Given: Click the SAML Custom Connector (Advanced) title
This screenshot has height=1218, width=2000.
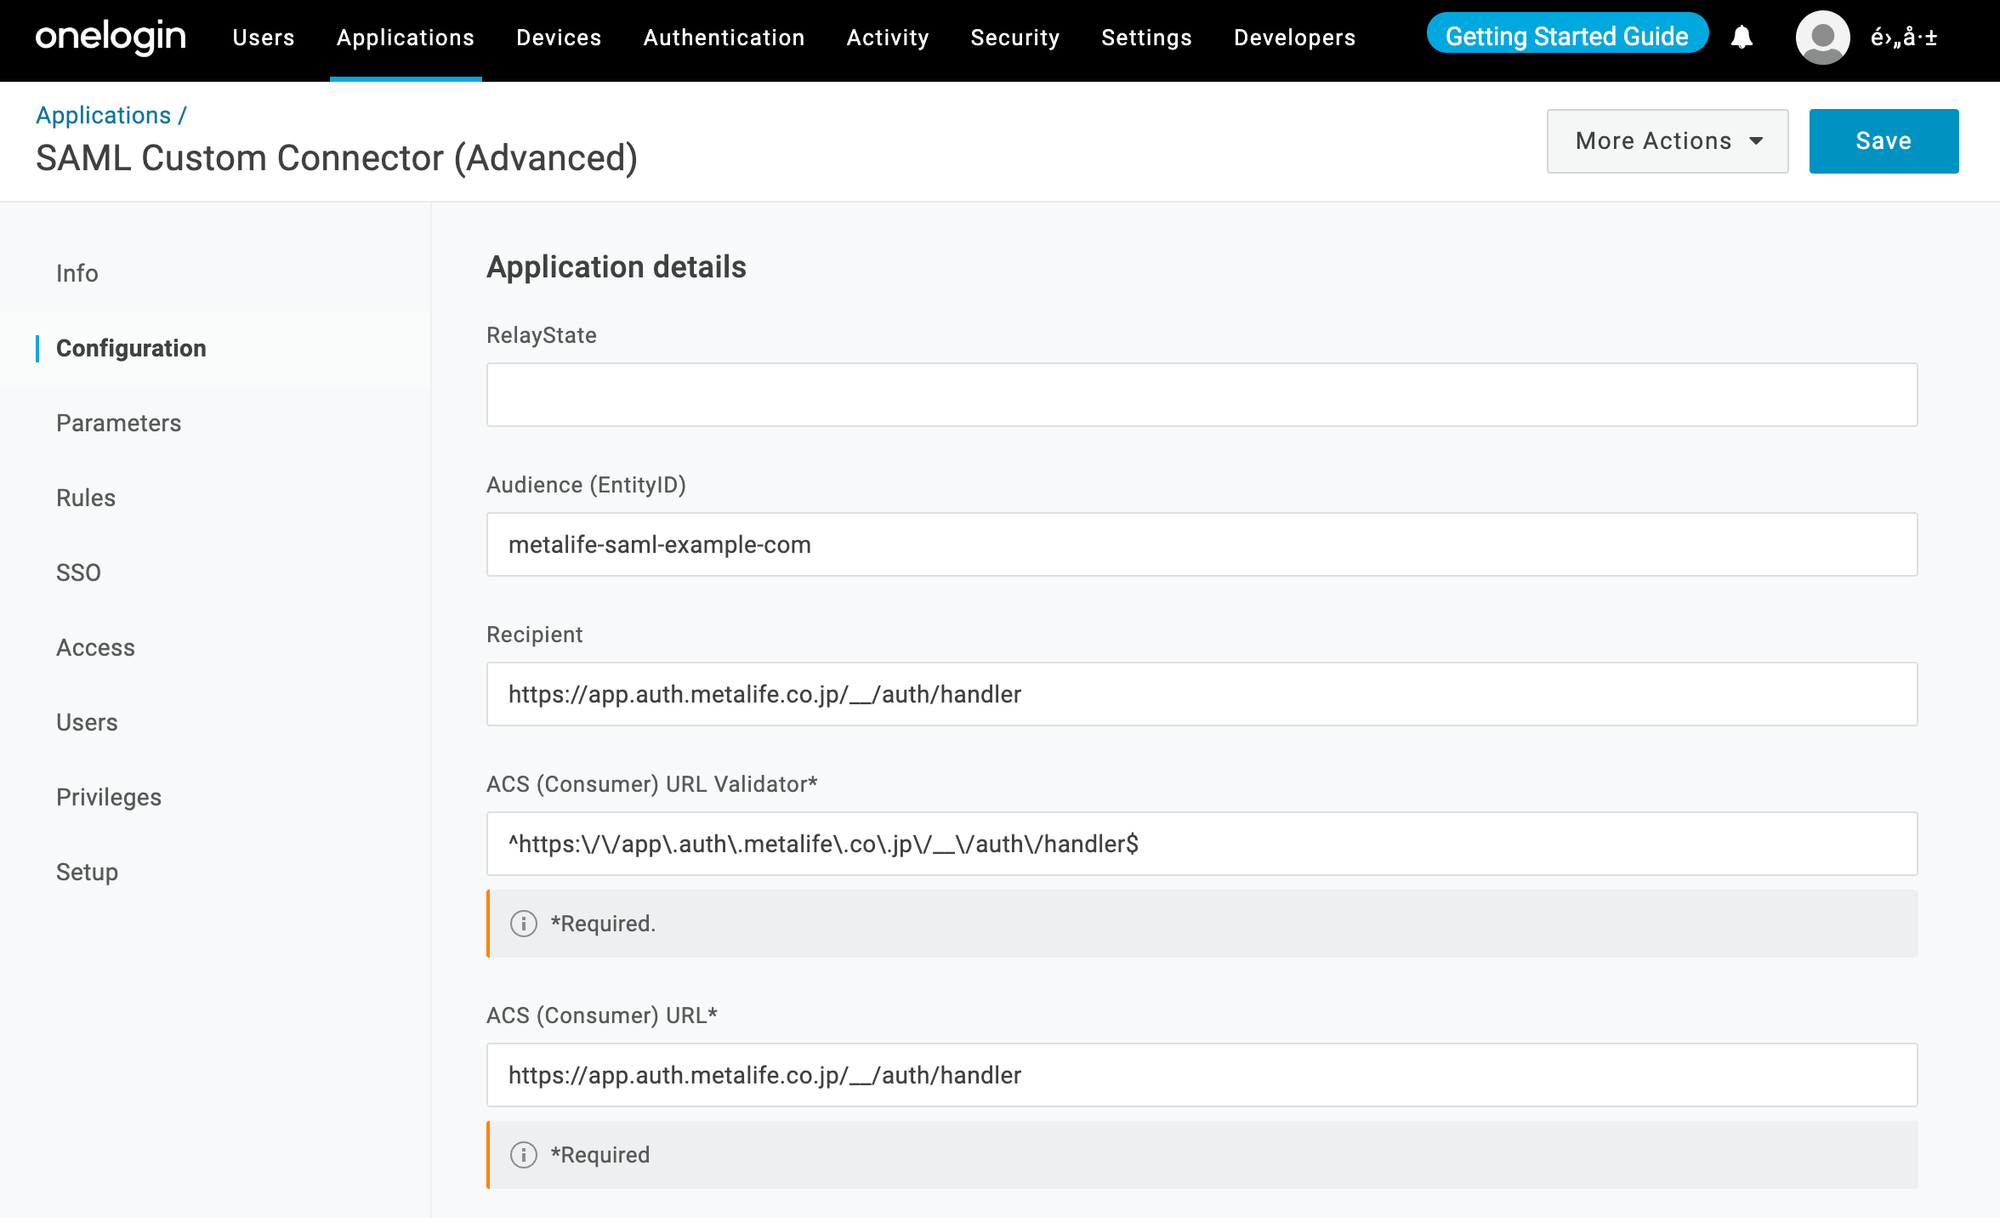Looking at the screenshot, I should (x=337, y=158).
